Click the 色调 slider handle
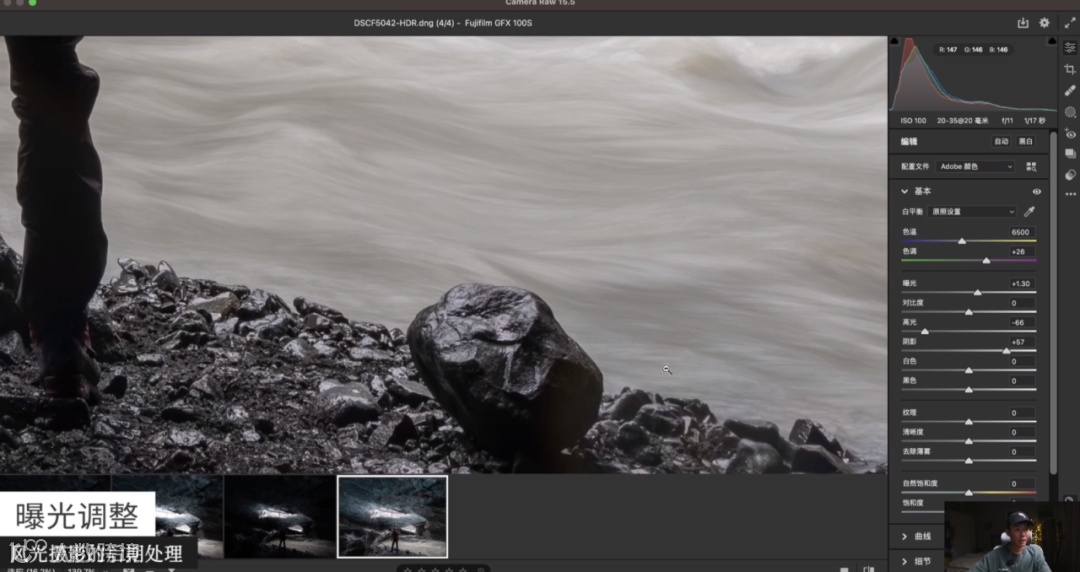Image resolution: width=1080 pixels, height=572 pixels. [986, 261]
